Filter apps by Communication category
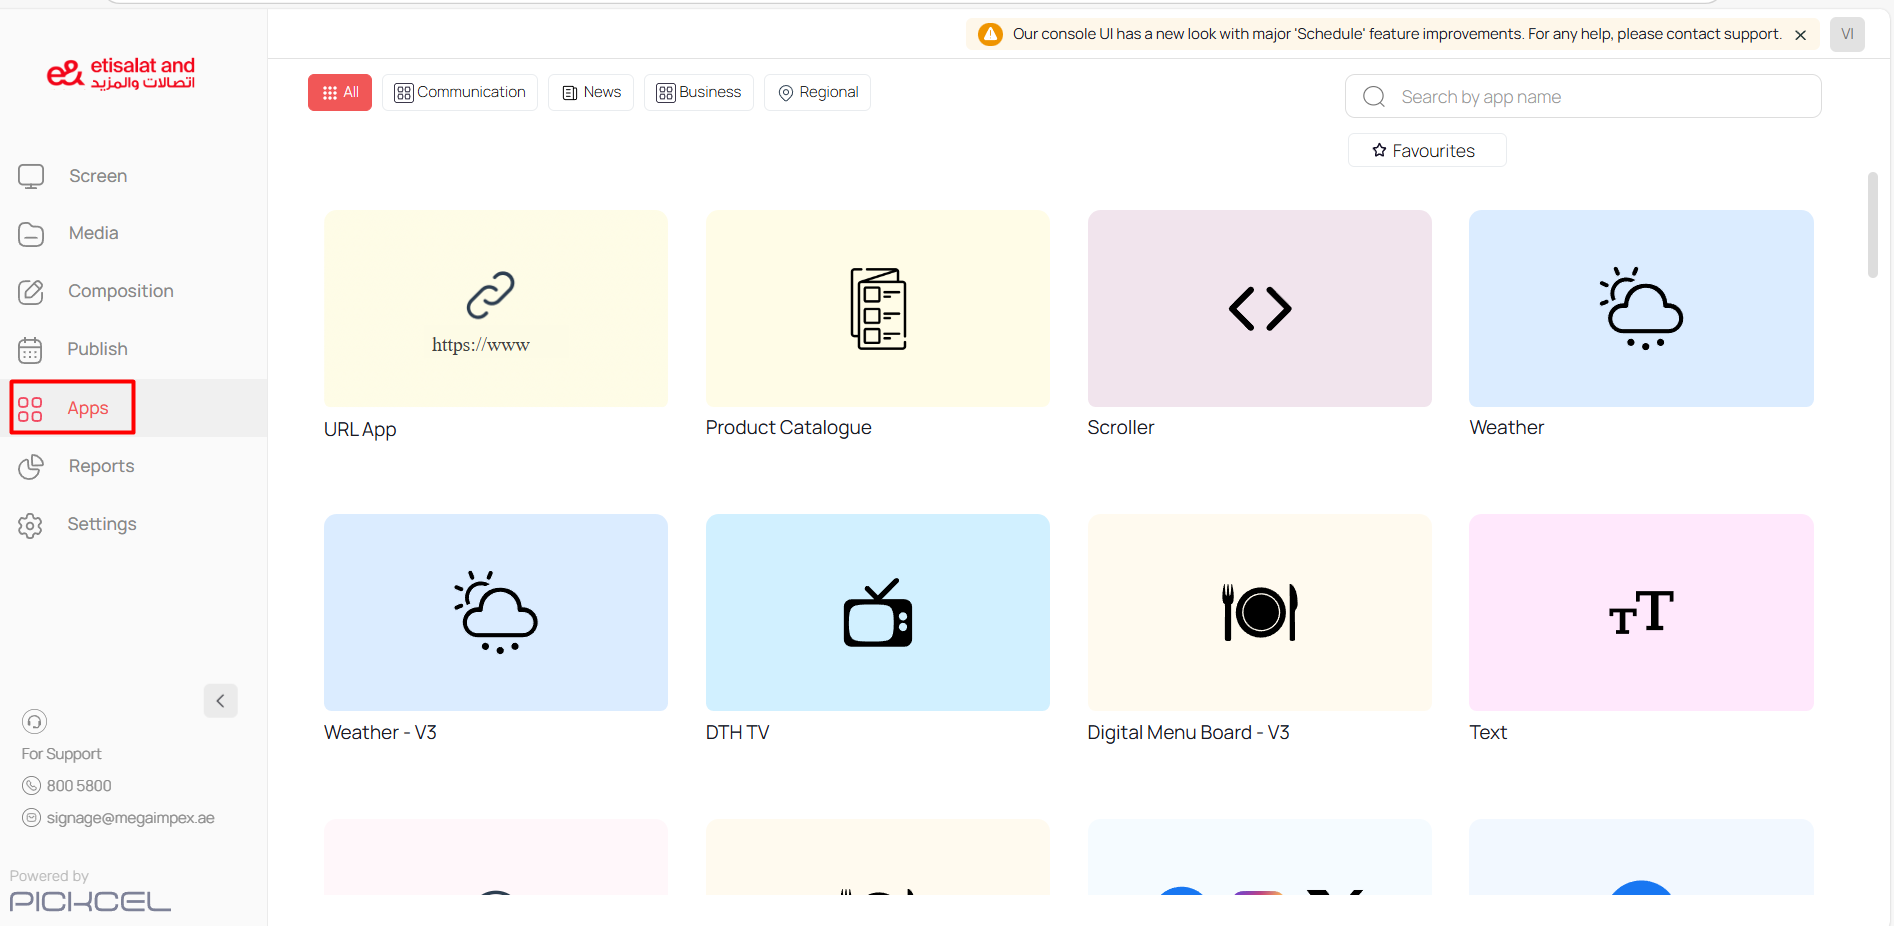 pyautogui.click(x=460, y=93)
